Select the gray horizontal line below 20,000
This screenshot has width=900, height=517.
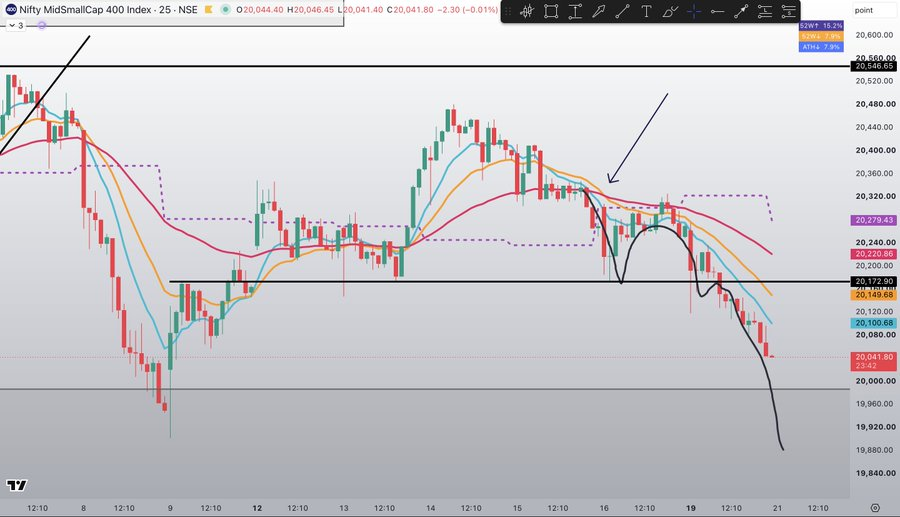pyautogui.click(x=425, y=389)
